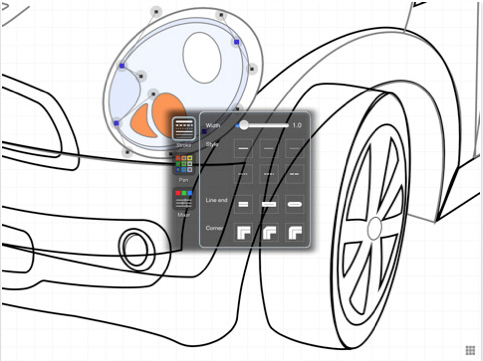Choose the thick solid line style
Screen dimensions: 483x361
243,148
